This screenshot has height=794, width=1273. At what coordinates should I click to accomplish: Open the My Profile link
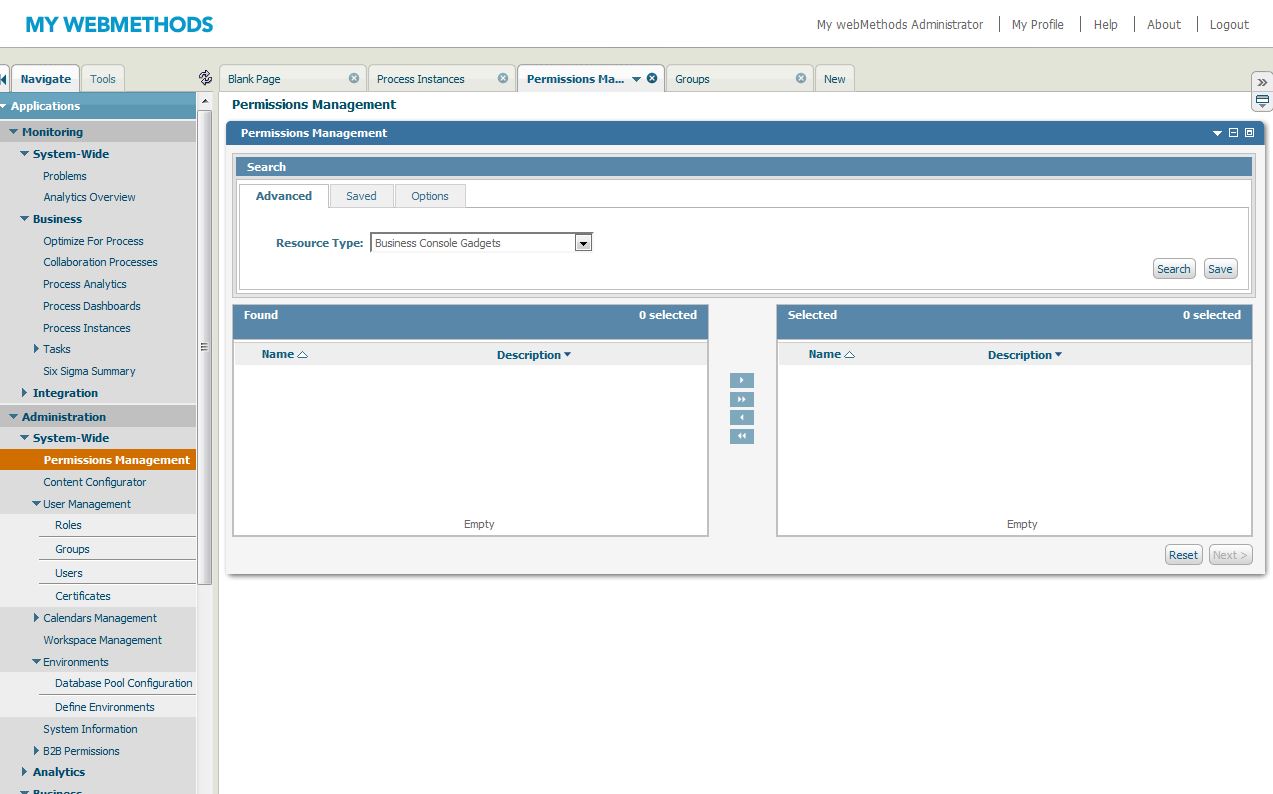tap(1037, 24)
